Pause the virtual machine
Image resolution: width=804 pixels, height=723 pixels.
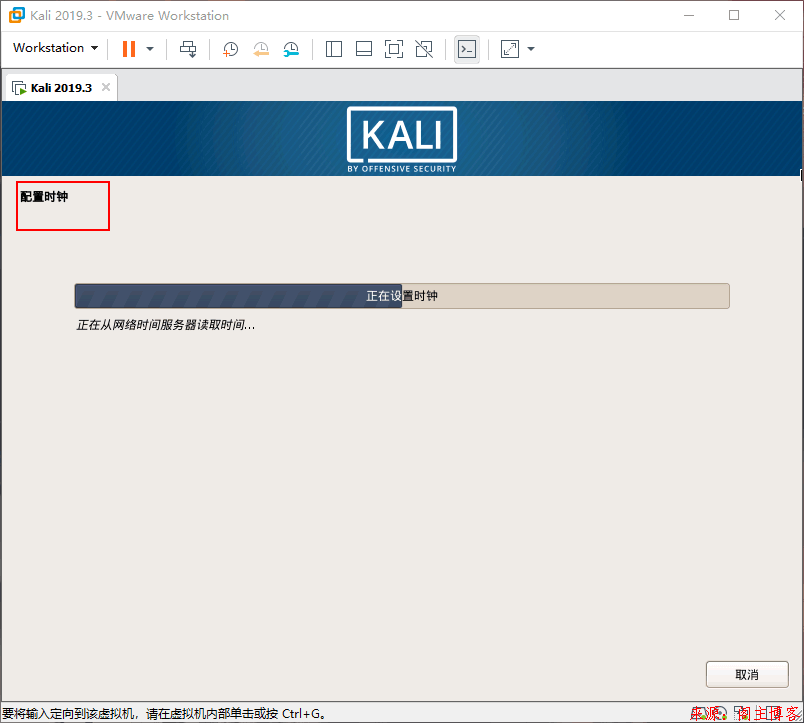tap(129, 49)
